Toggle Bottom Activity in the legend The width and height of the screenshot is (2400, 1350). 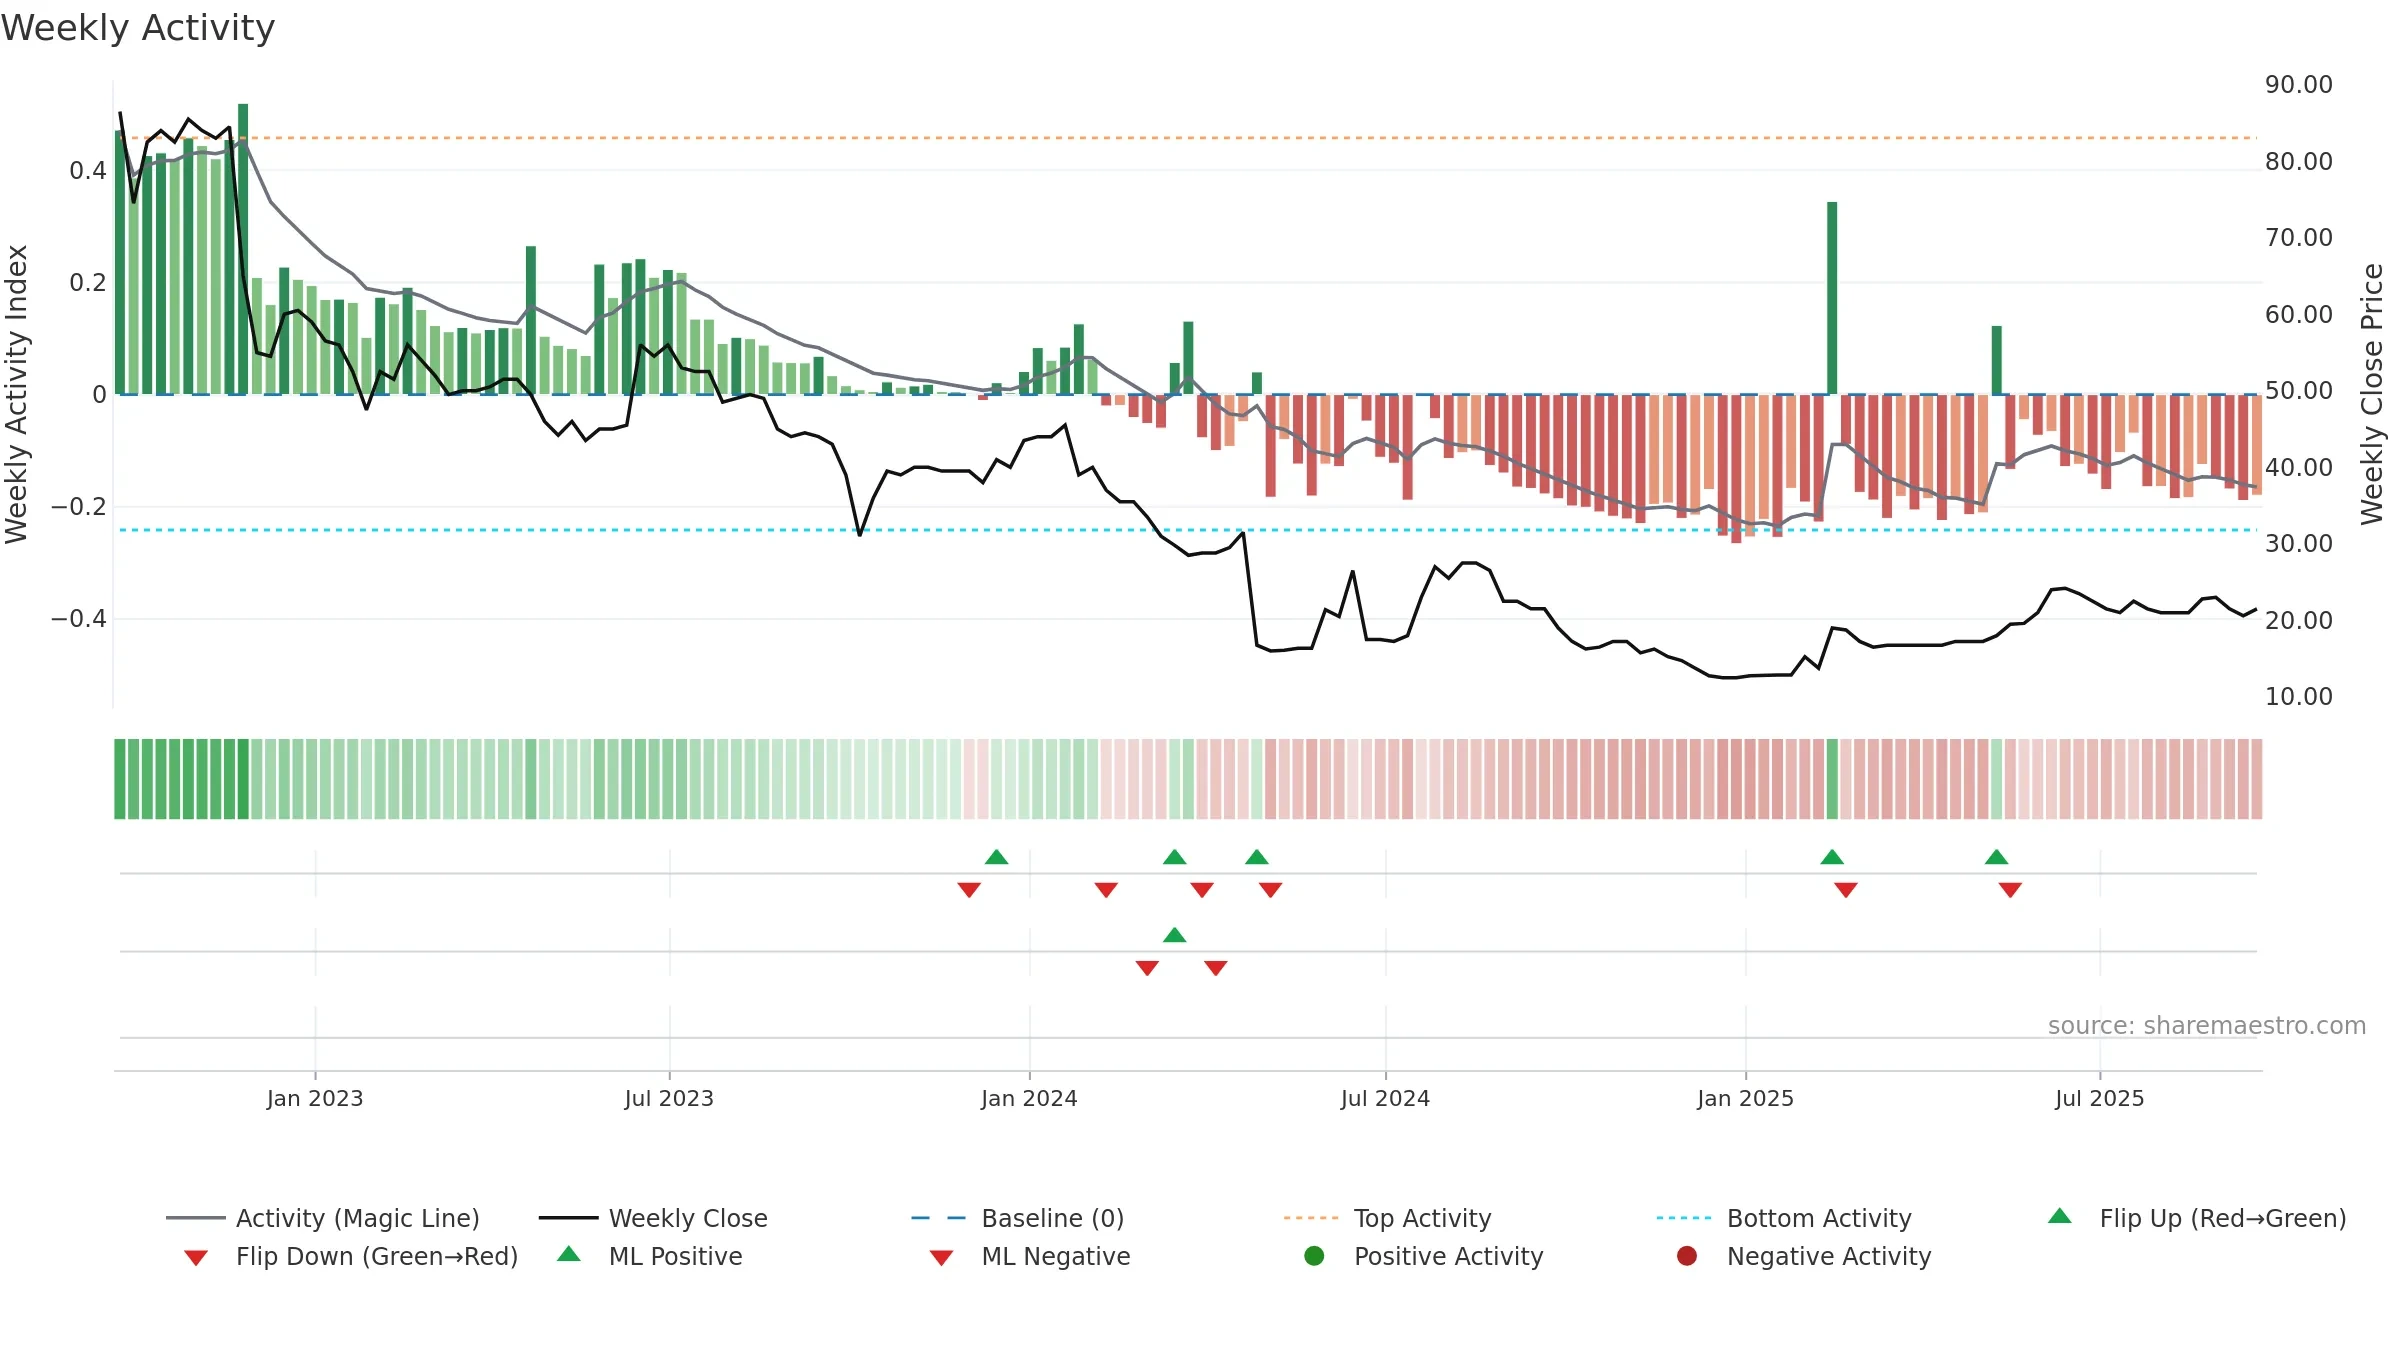[1784, 1218]
